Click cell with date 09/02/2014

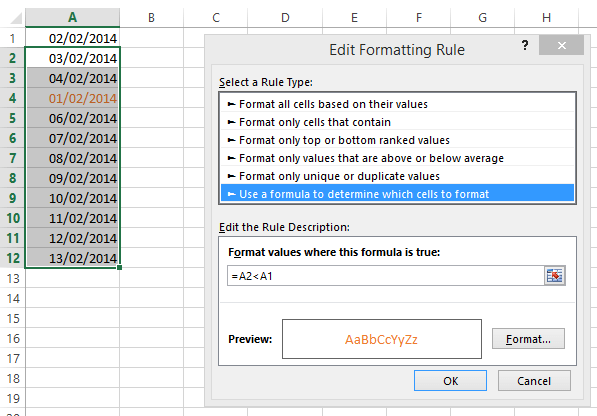[x=72, y=178]
